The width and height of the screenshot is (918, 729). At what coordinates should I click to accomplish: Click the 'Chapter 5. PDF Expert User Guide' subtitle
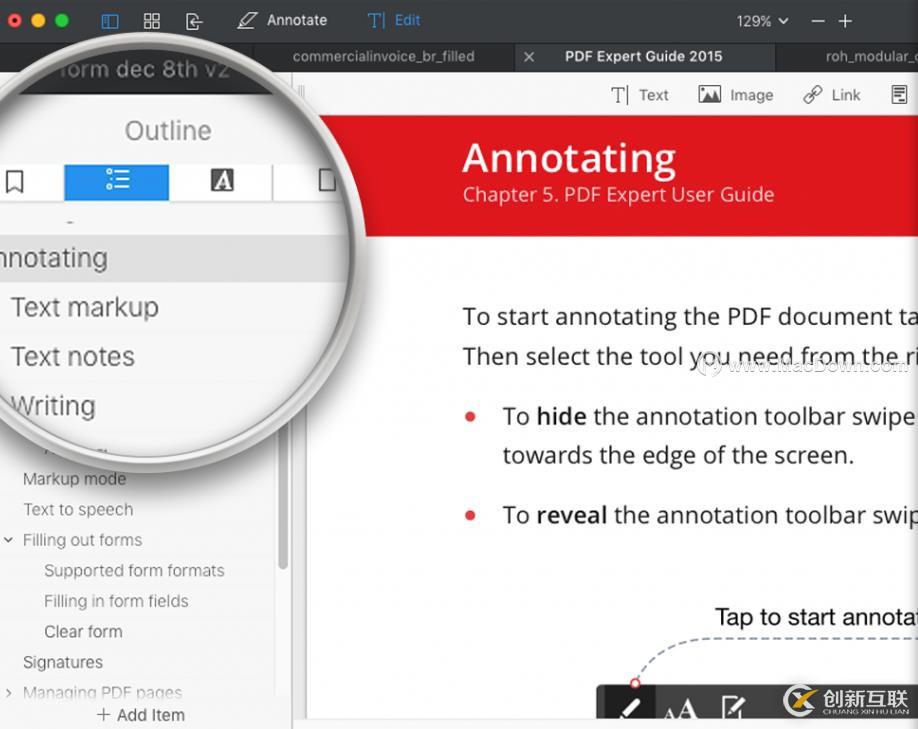pyautogui.click(x=618, y=194)
